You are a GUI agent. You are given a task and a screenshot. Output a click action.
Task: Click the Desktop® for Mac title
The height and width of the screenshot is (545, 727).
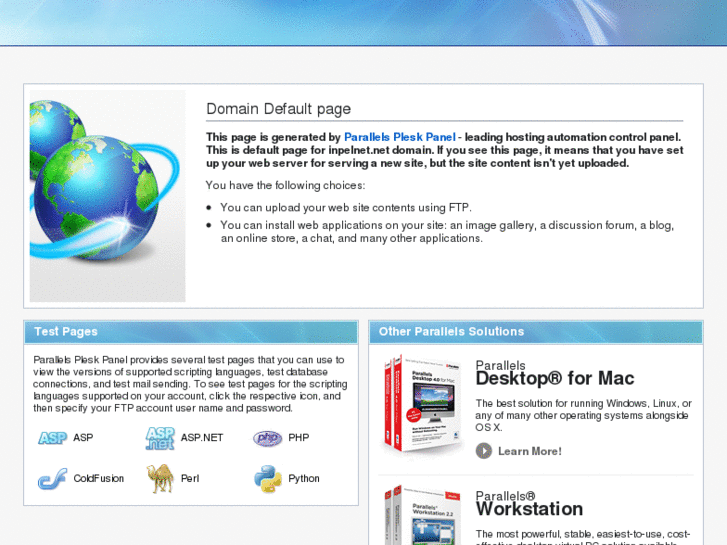[x=555, y=378]
